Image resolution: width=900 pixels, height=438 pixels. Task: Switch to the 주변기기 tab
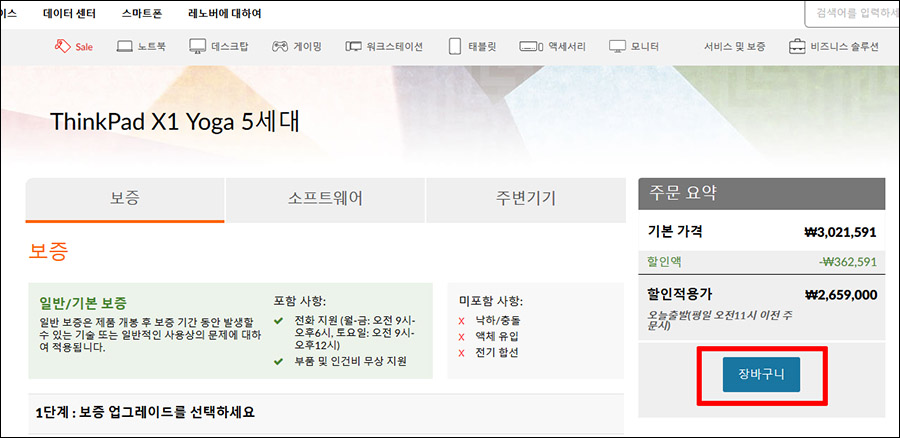(526, 199)
